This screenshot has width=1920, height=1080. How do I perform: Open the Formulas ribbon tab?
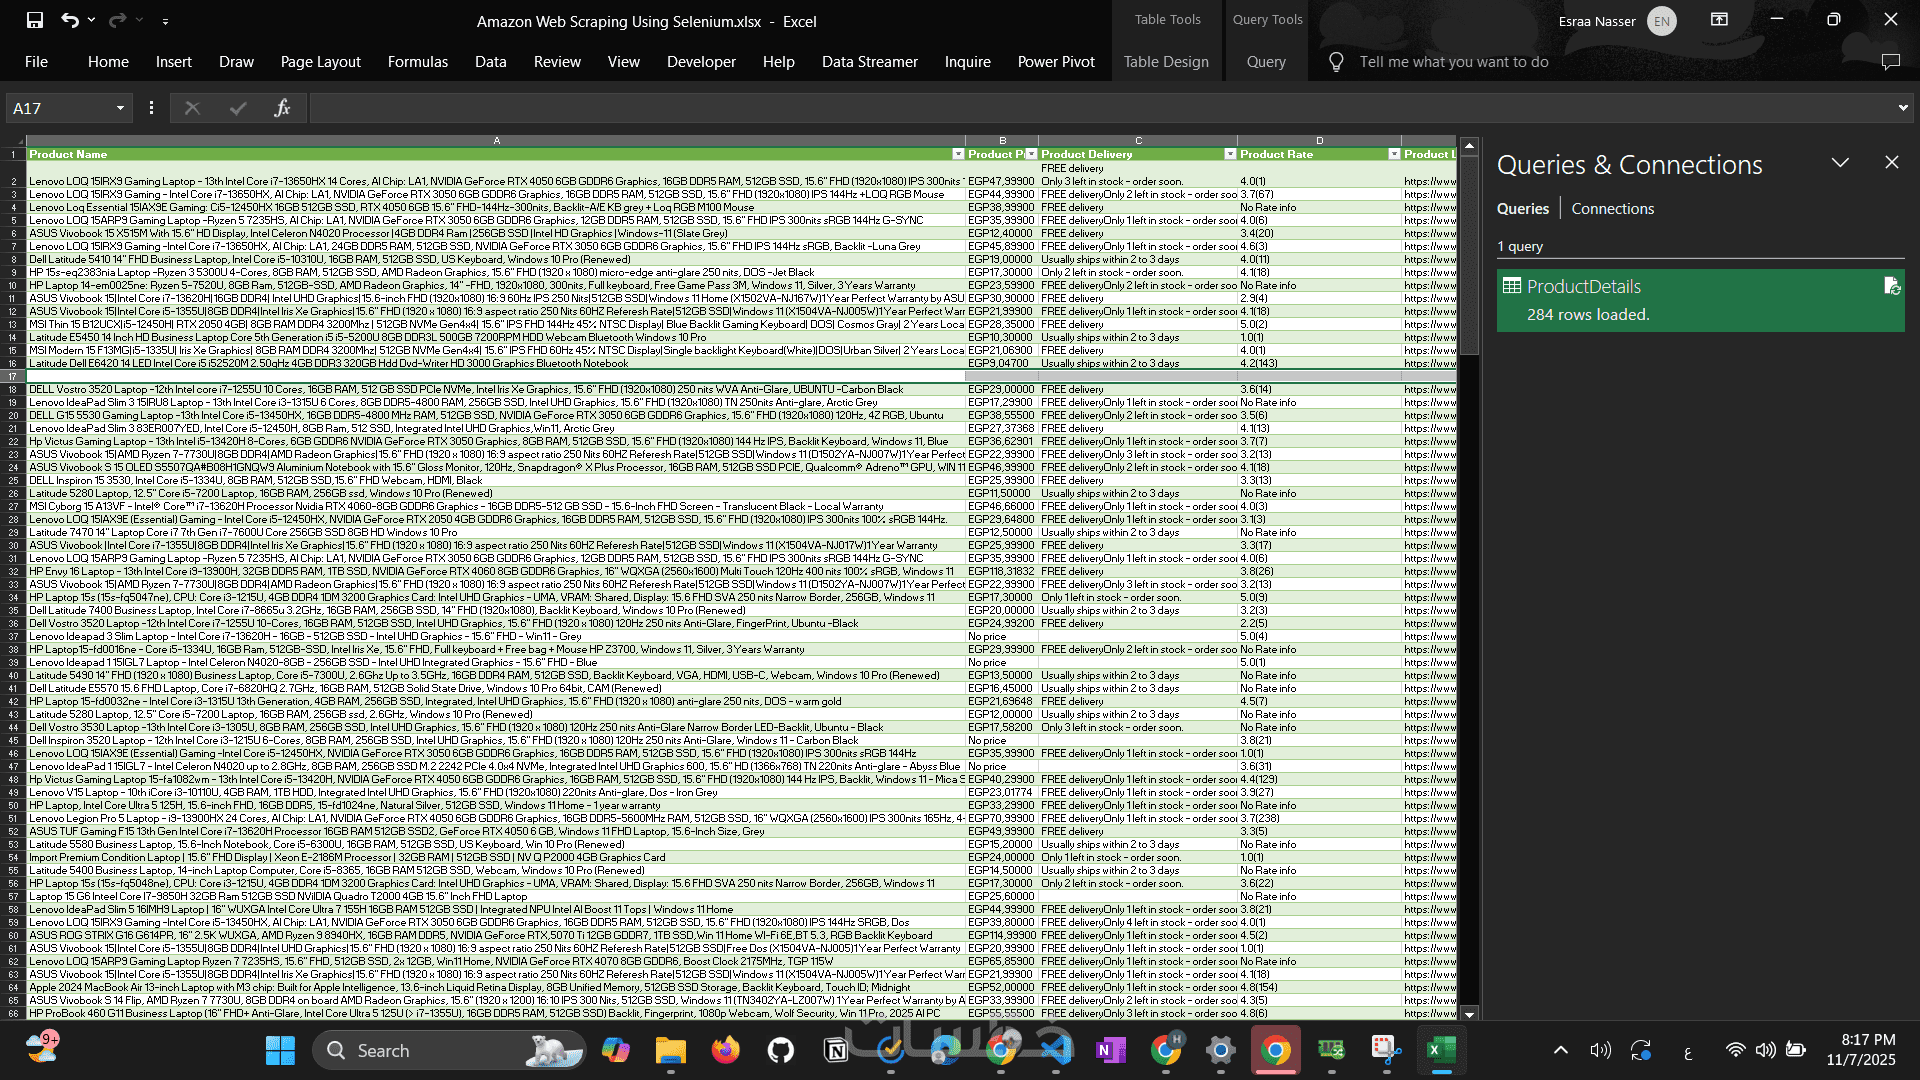click(x=417, y=62)
